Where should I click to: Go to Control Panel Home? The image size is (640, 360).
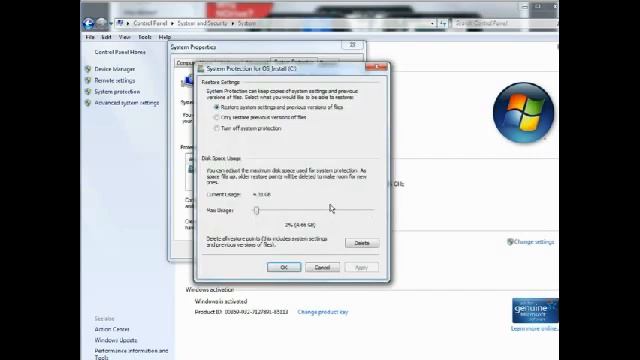[120, 52]
